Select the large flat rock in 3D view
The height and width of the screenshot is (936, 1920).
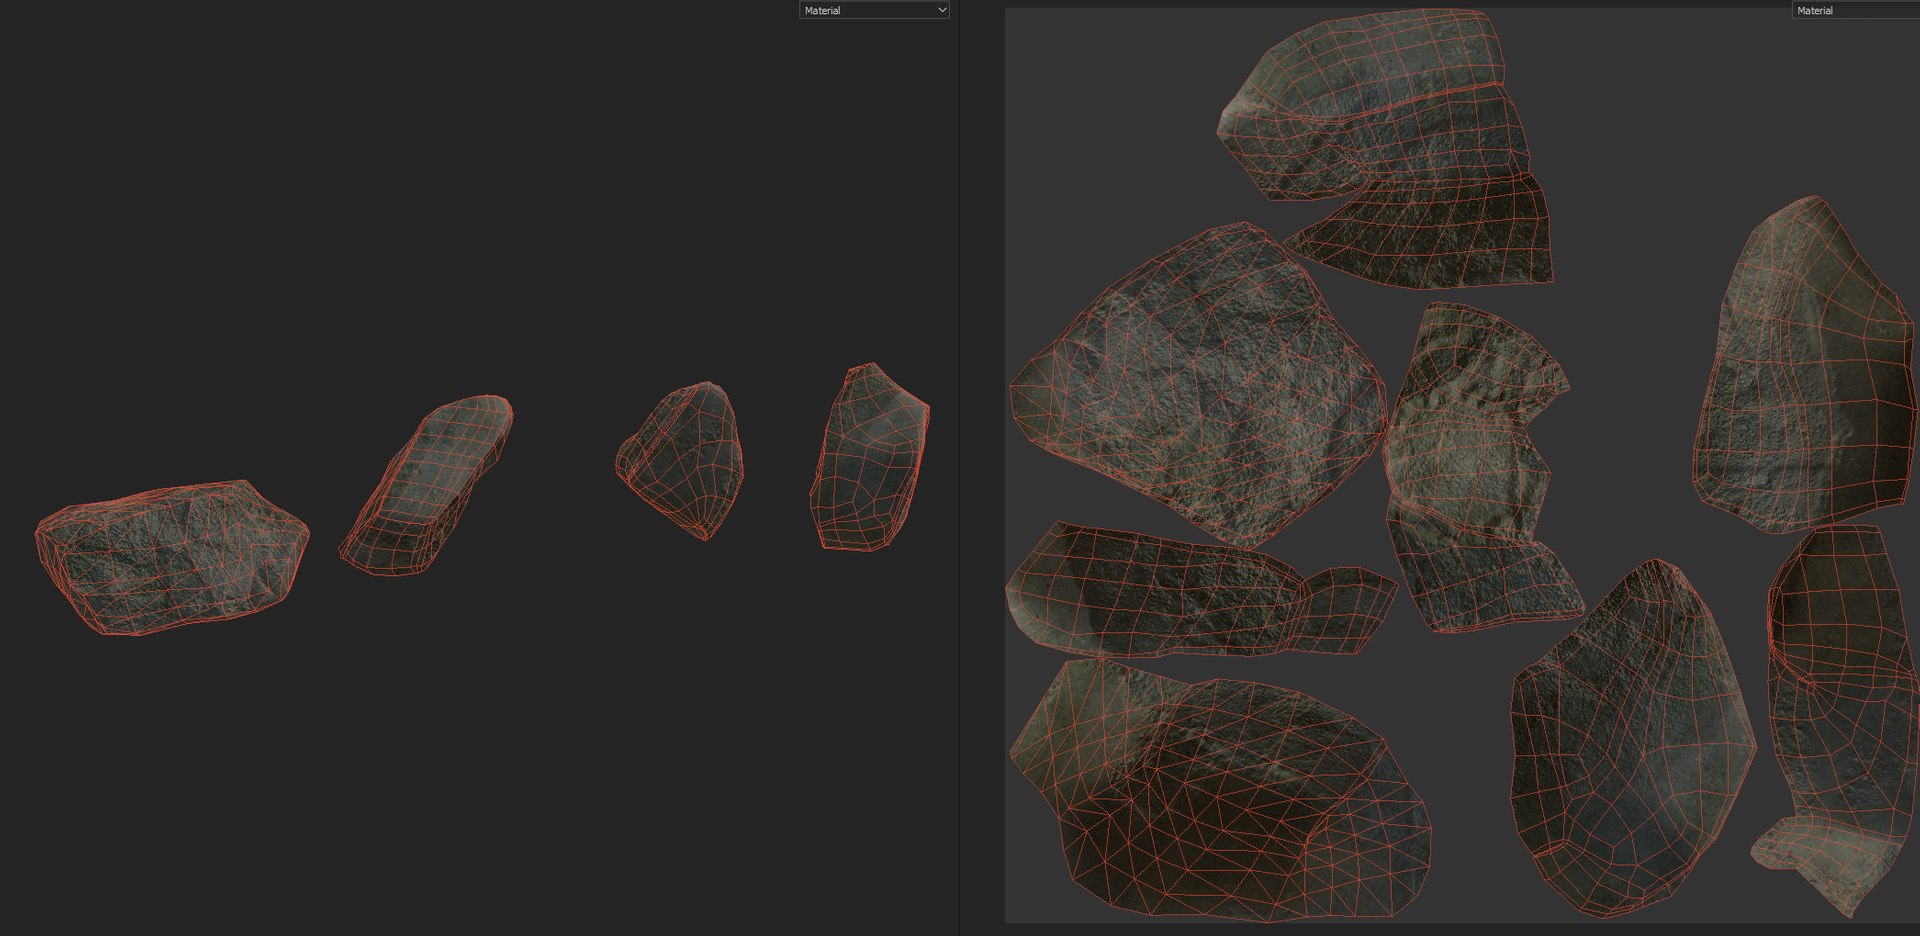point(172,556)
